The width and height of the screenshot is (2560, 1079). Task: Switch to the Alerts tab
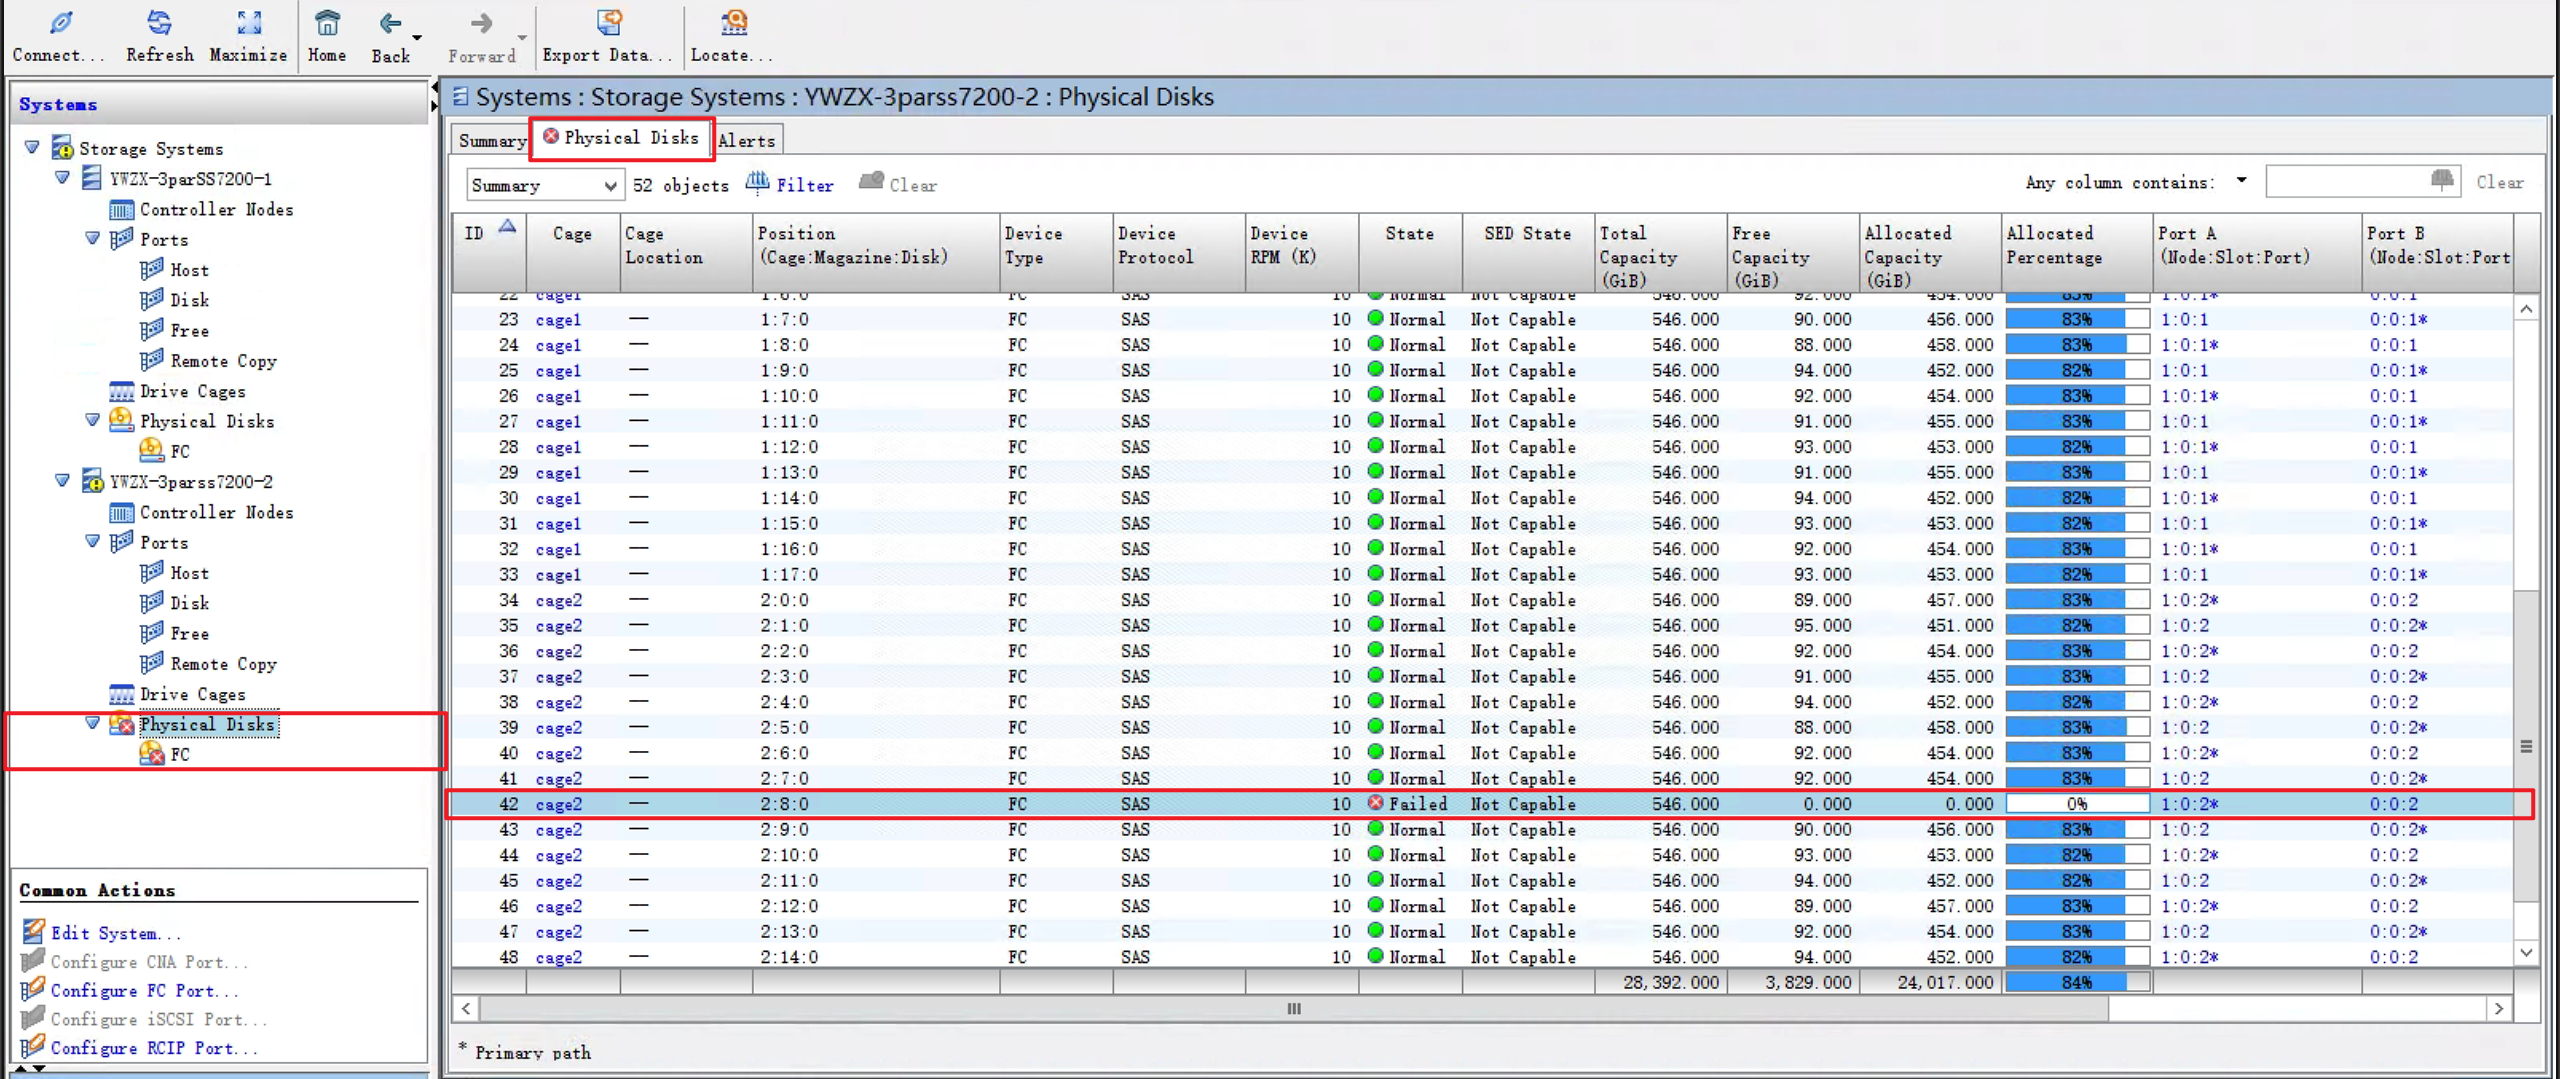click(x=746, y=141)
